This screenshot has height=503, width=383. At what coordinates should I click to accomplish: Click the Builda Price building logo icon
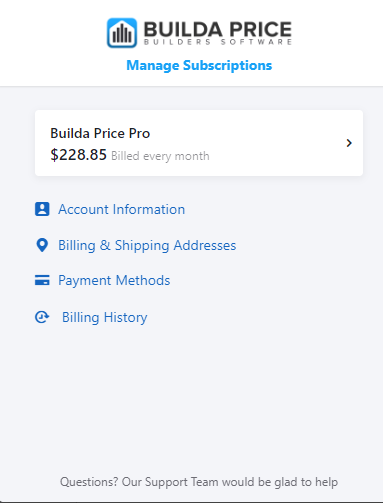pyautogui.click(x=122, y=33)
